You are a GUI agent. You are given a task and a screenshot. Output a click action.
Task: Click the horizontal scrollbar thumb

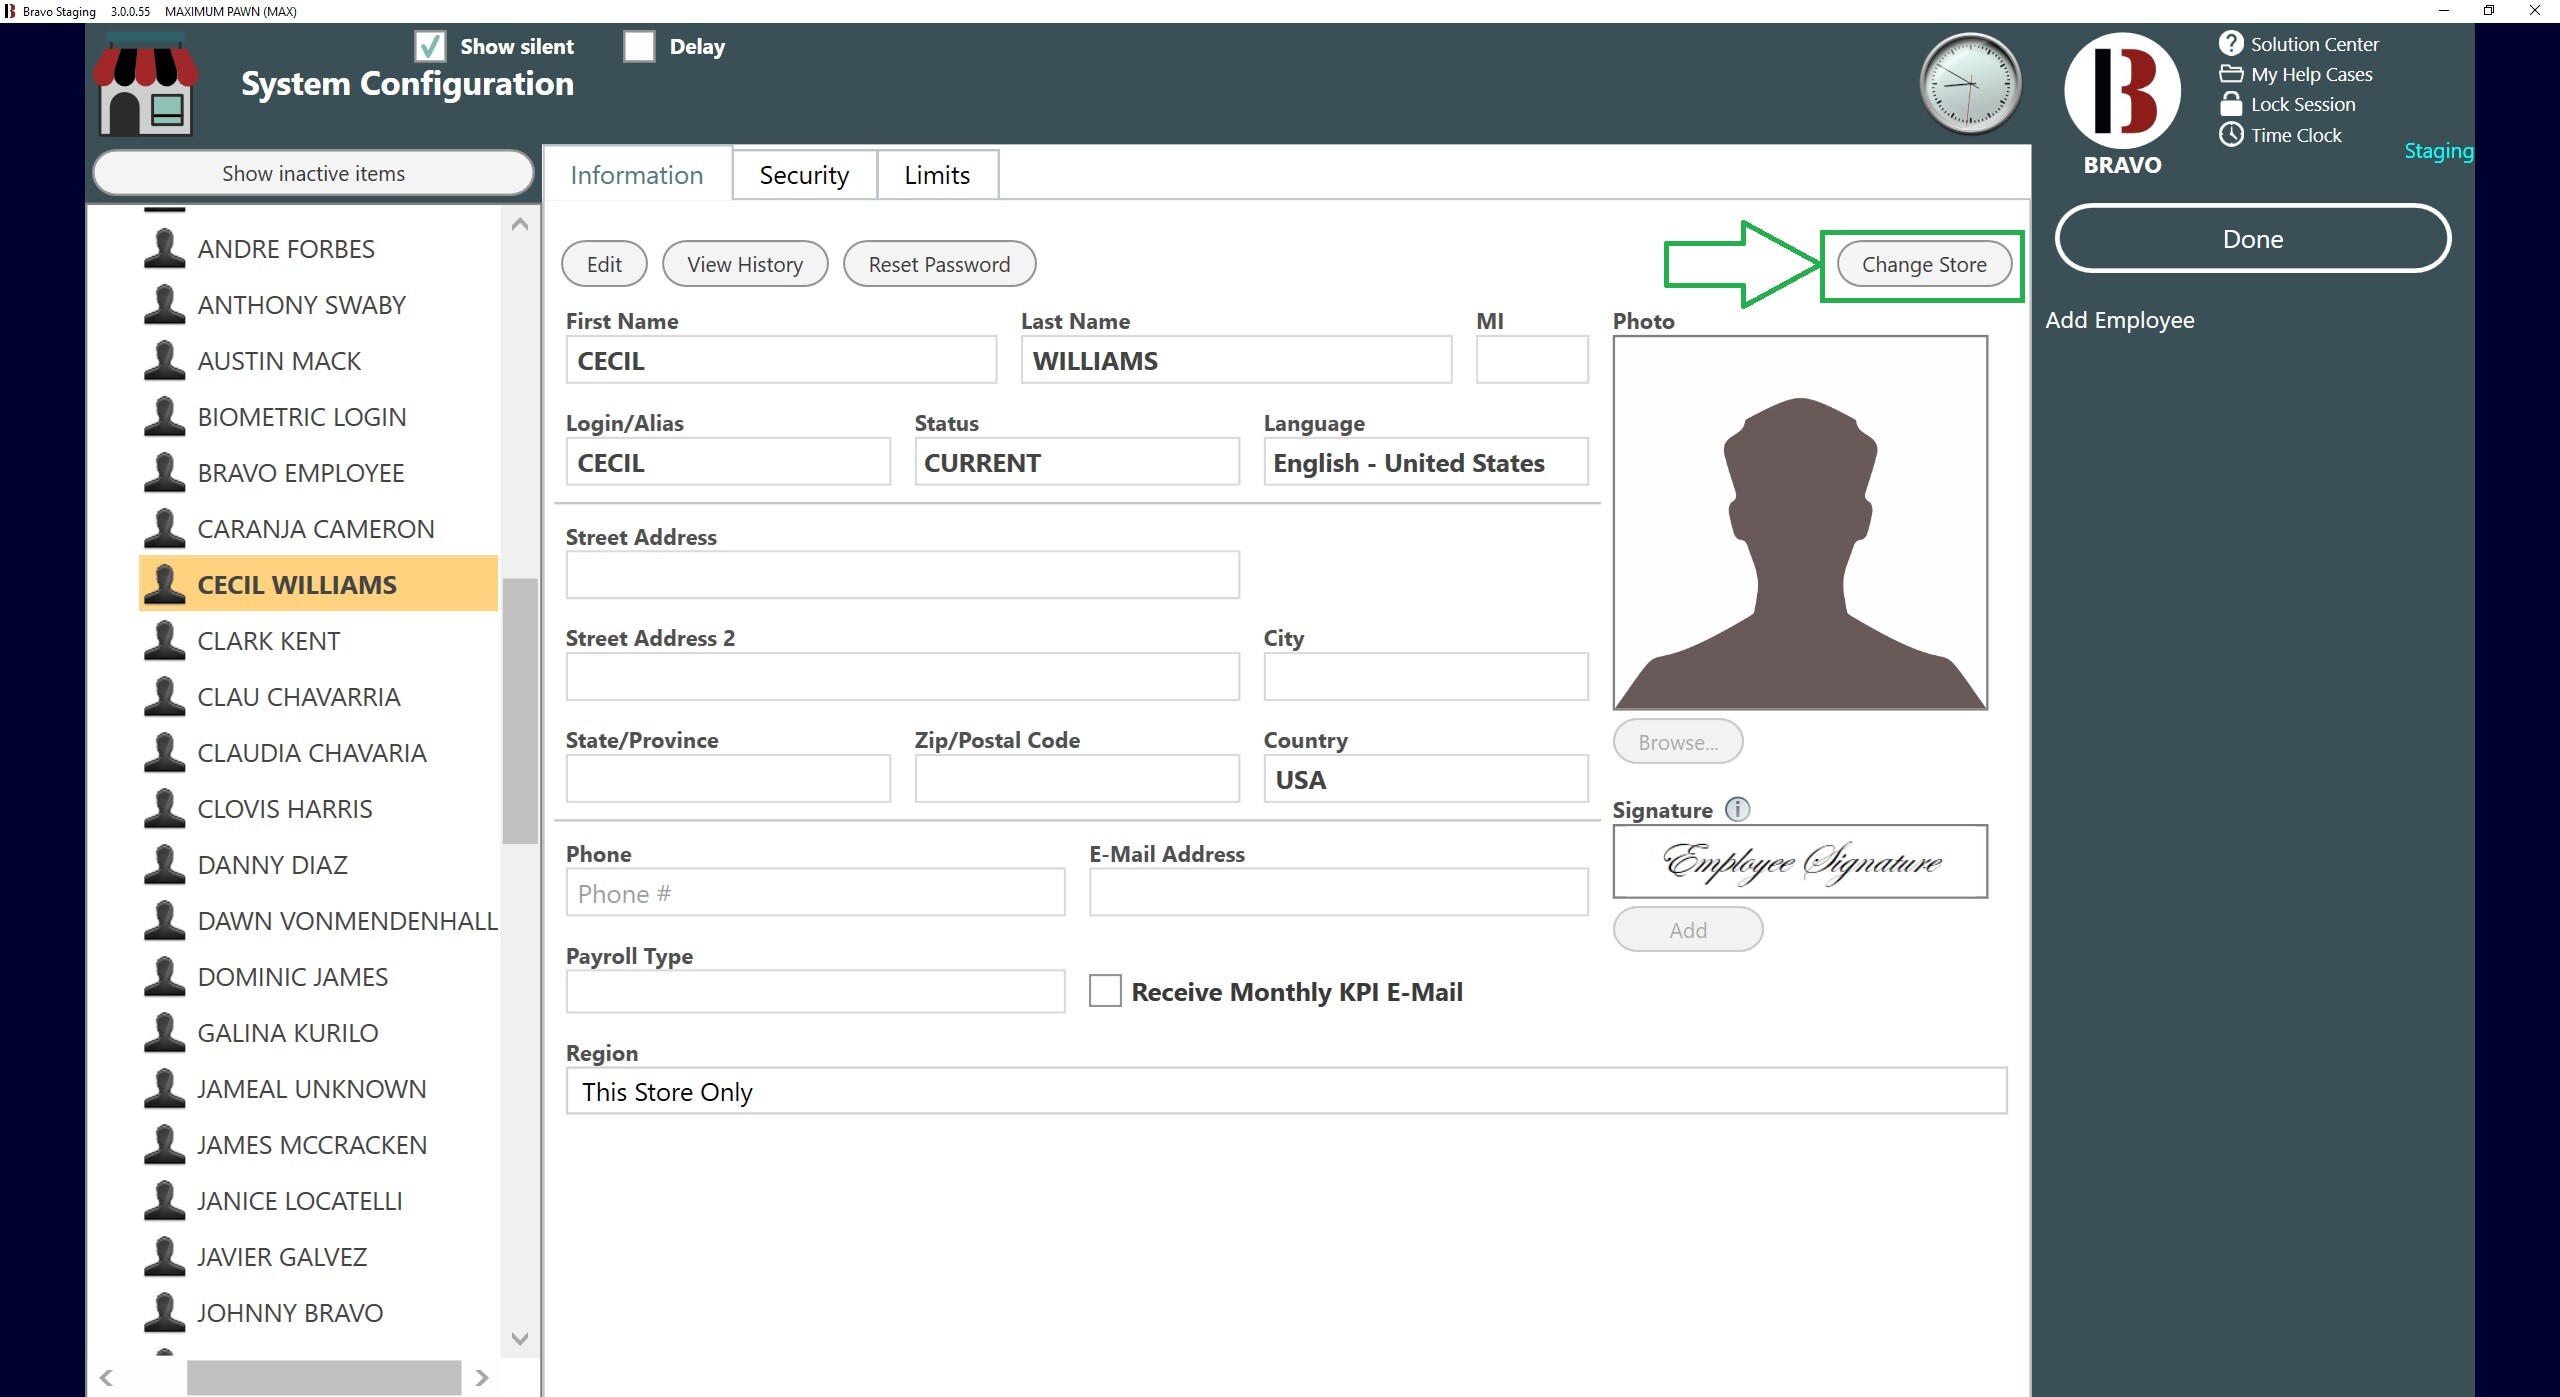[x=323, y=1377]
